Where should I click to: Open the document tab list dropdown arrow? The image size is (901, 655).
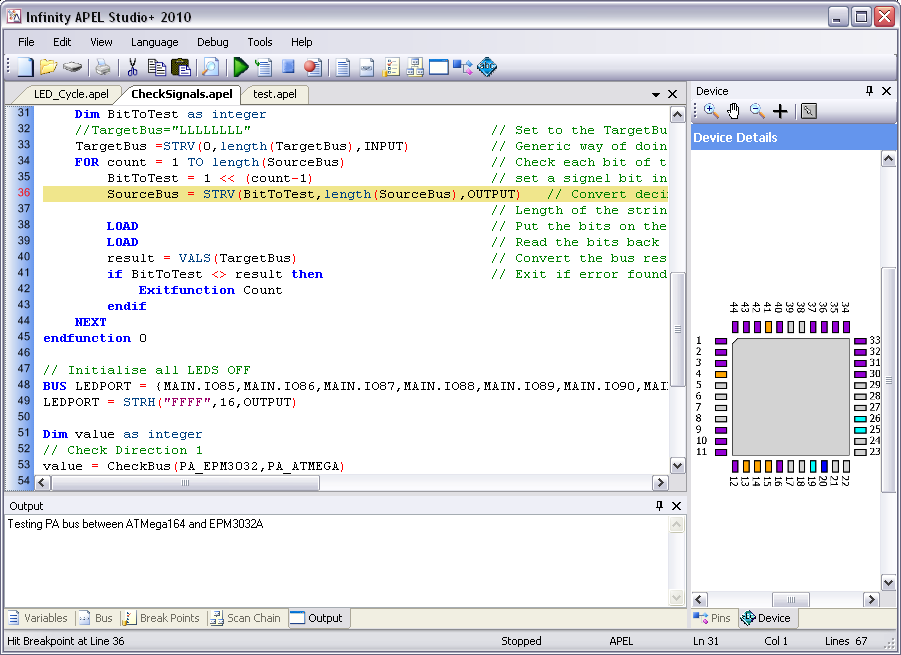point(656,94)
